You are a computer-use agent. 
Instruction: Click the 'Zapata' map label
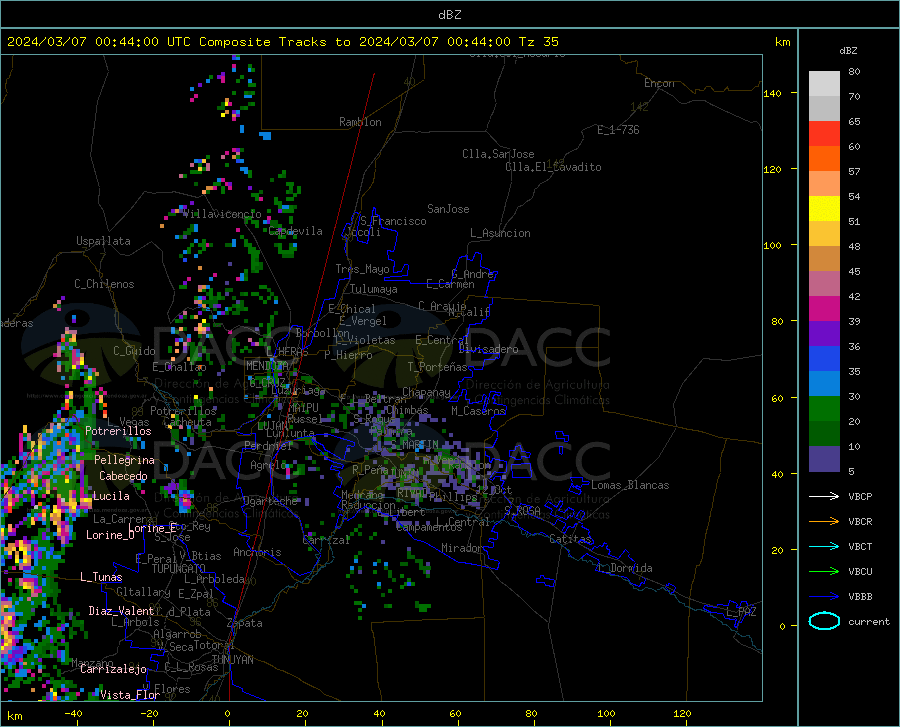point(245,623)
